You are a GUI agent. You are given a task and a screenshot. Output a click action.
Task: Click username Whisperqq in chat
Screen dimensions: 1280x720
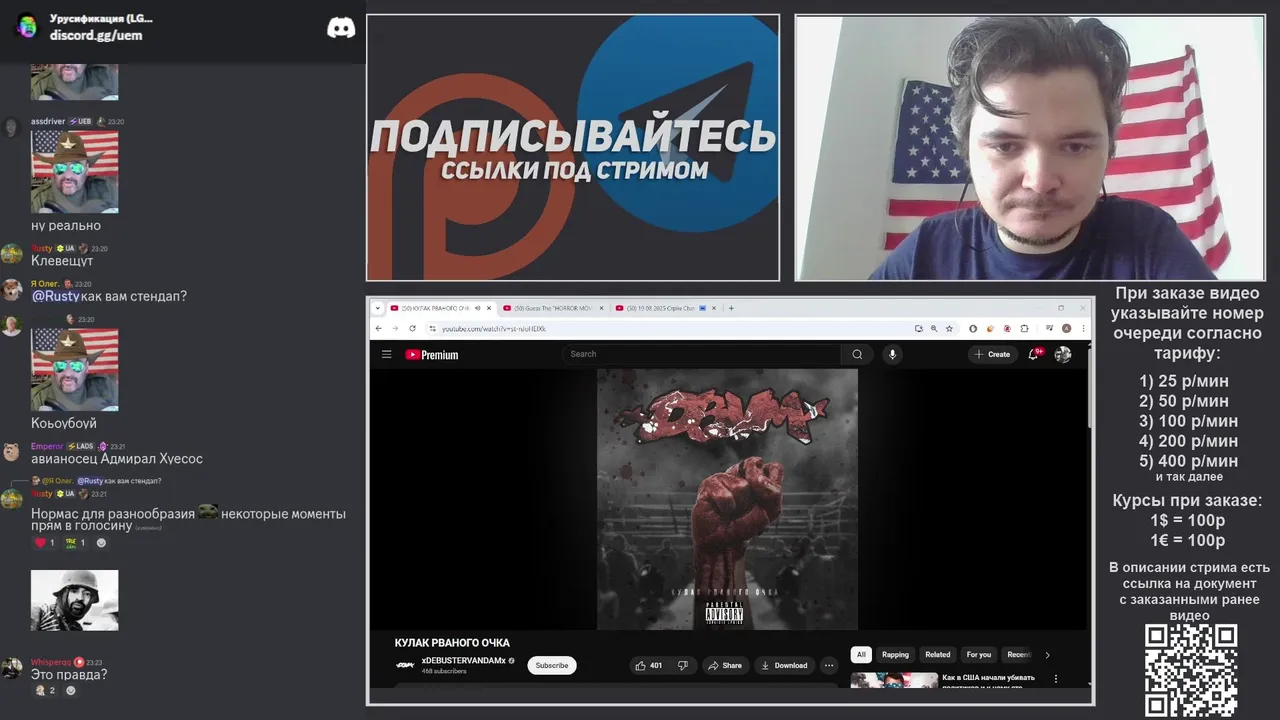pyautogui.click(x=51, y=662)
